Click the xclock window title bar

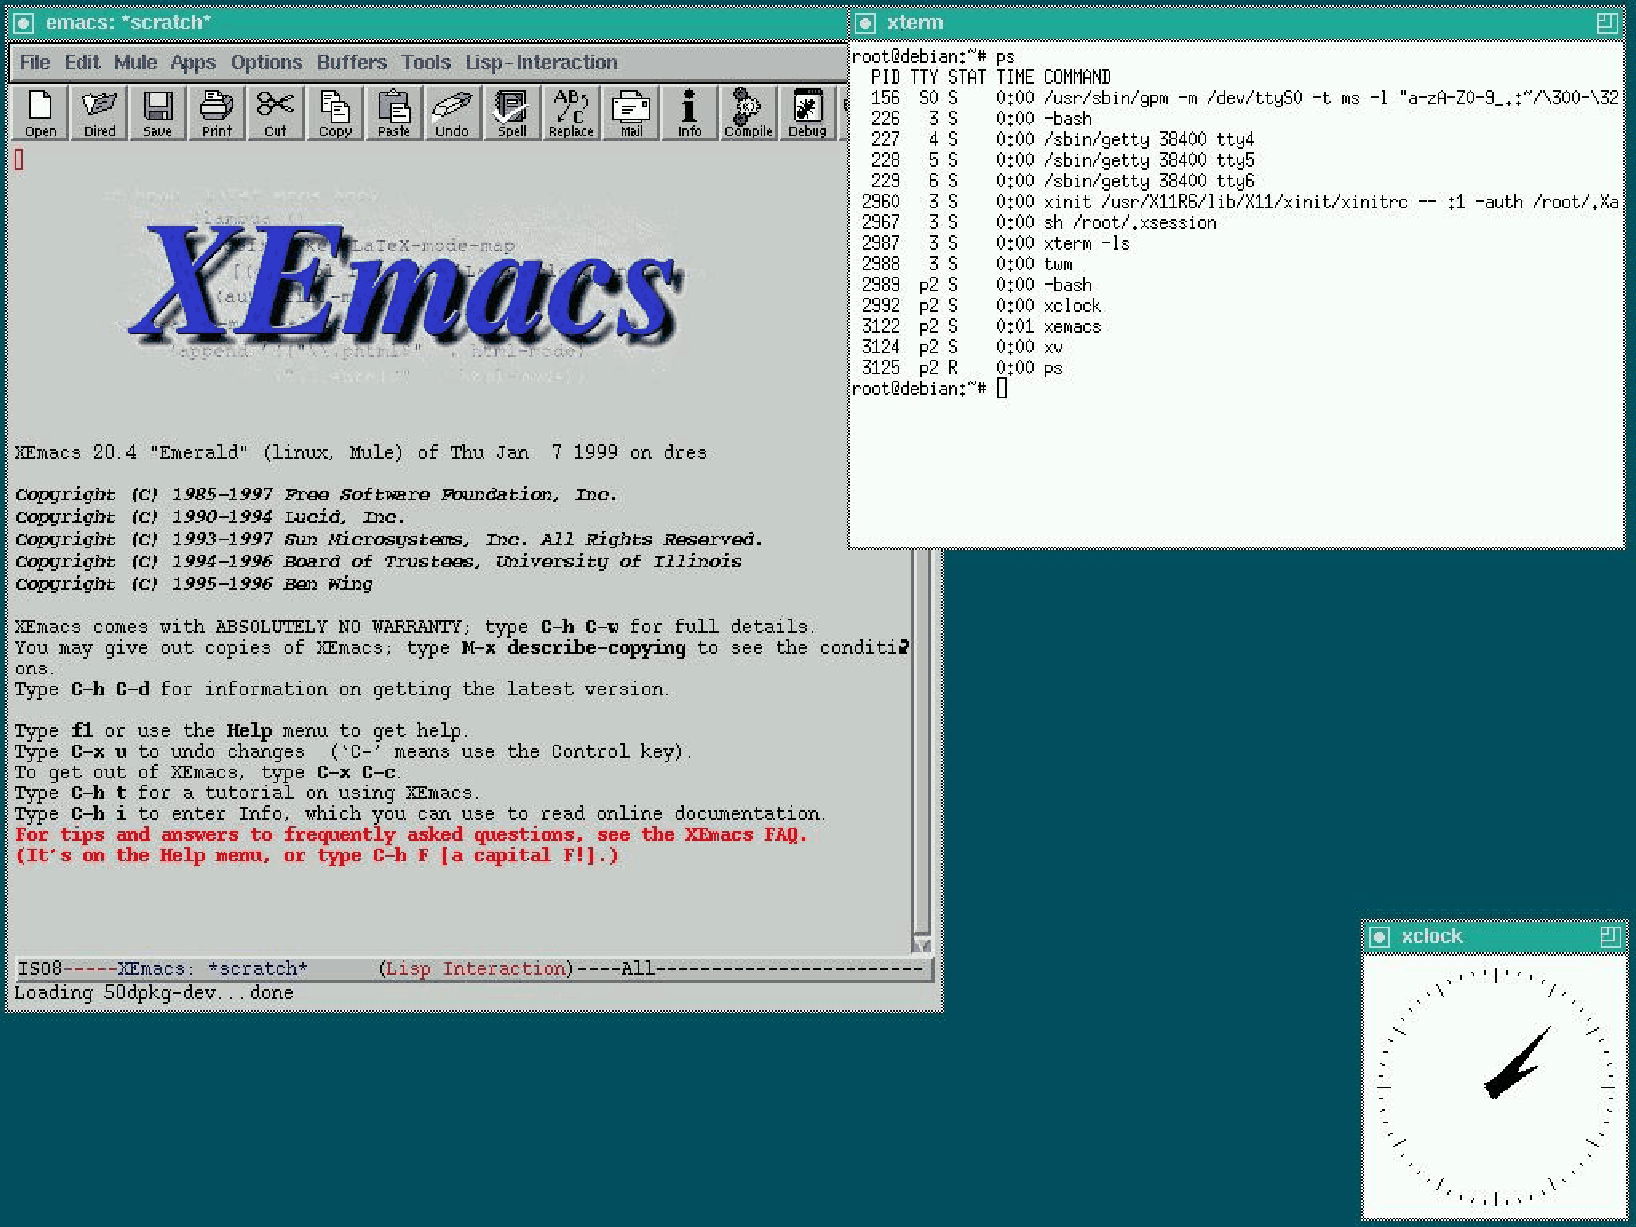tap(1492, 936)
